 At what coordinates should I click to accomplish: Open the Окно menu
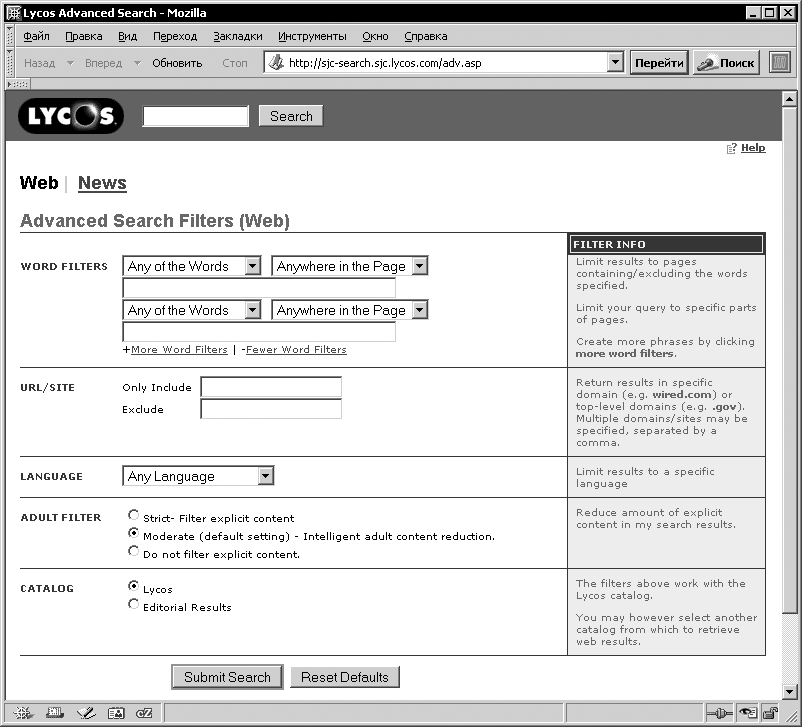[375, 36]
